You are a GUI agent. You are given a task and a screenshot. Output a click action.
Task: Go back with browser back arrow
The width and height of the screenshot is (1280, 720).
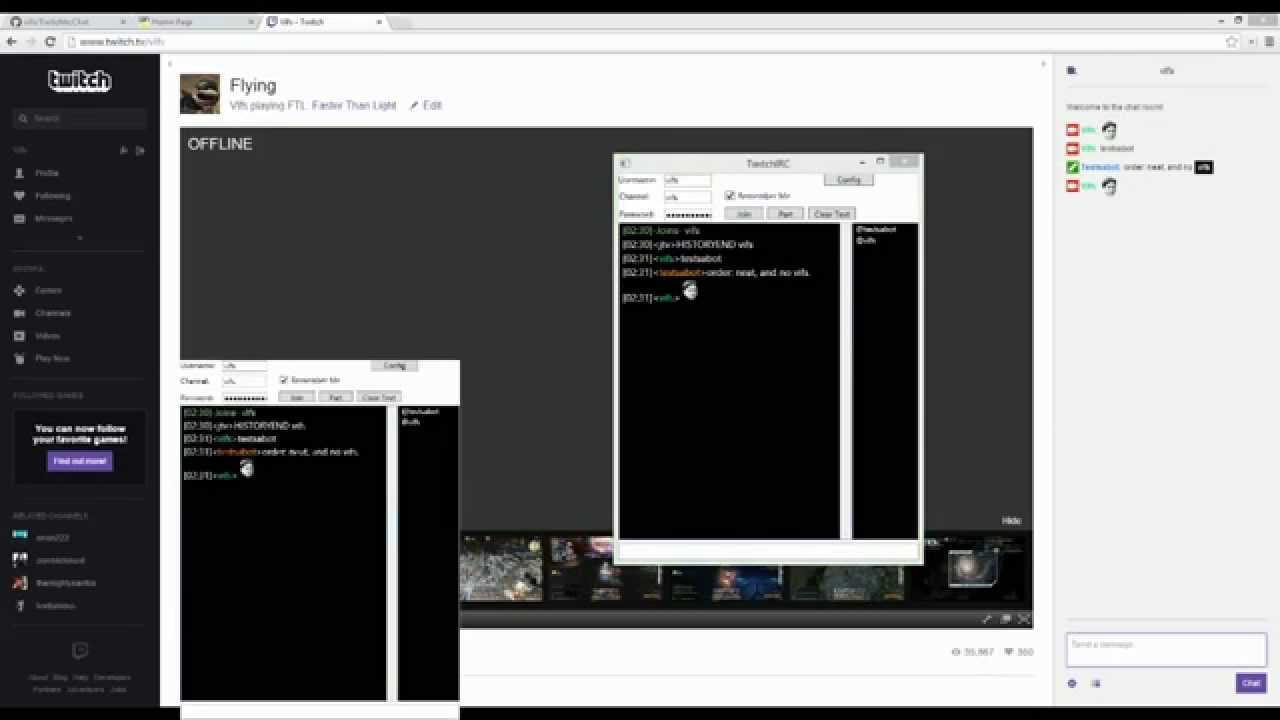12,42
